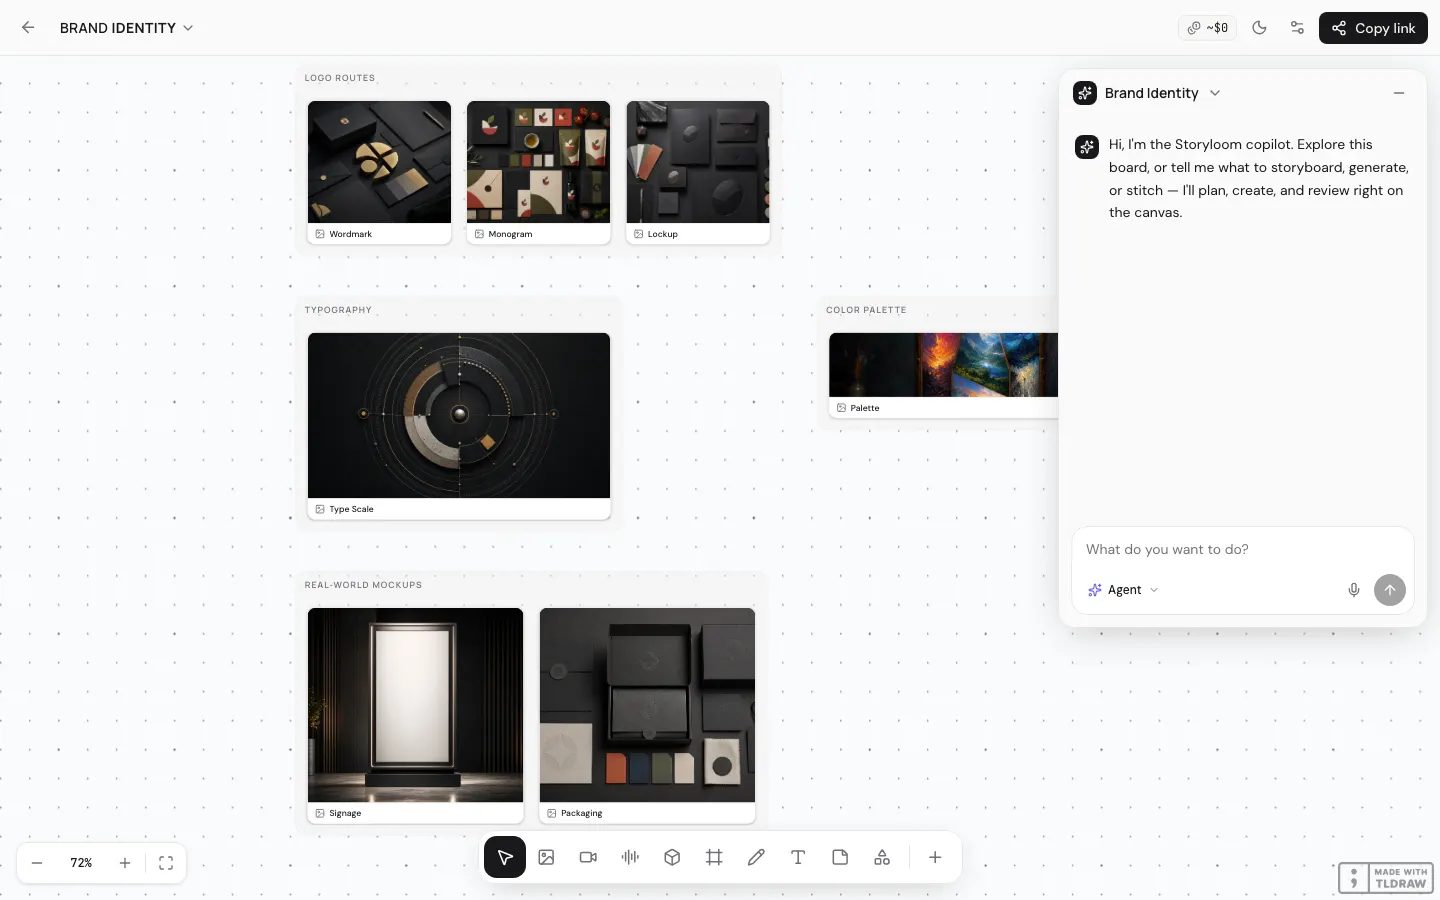Click the REAL-WORLD MOCKUPS frame label
Image resolution: width=1440 pixels, height=900 pixels.
tap(363, 585)
